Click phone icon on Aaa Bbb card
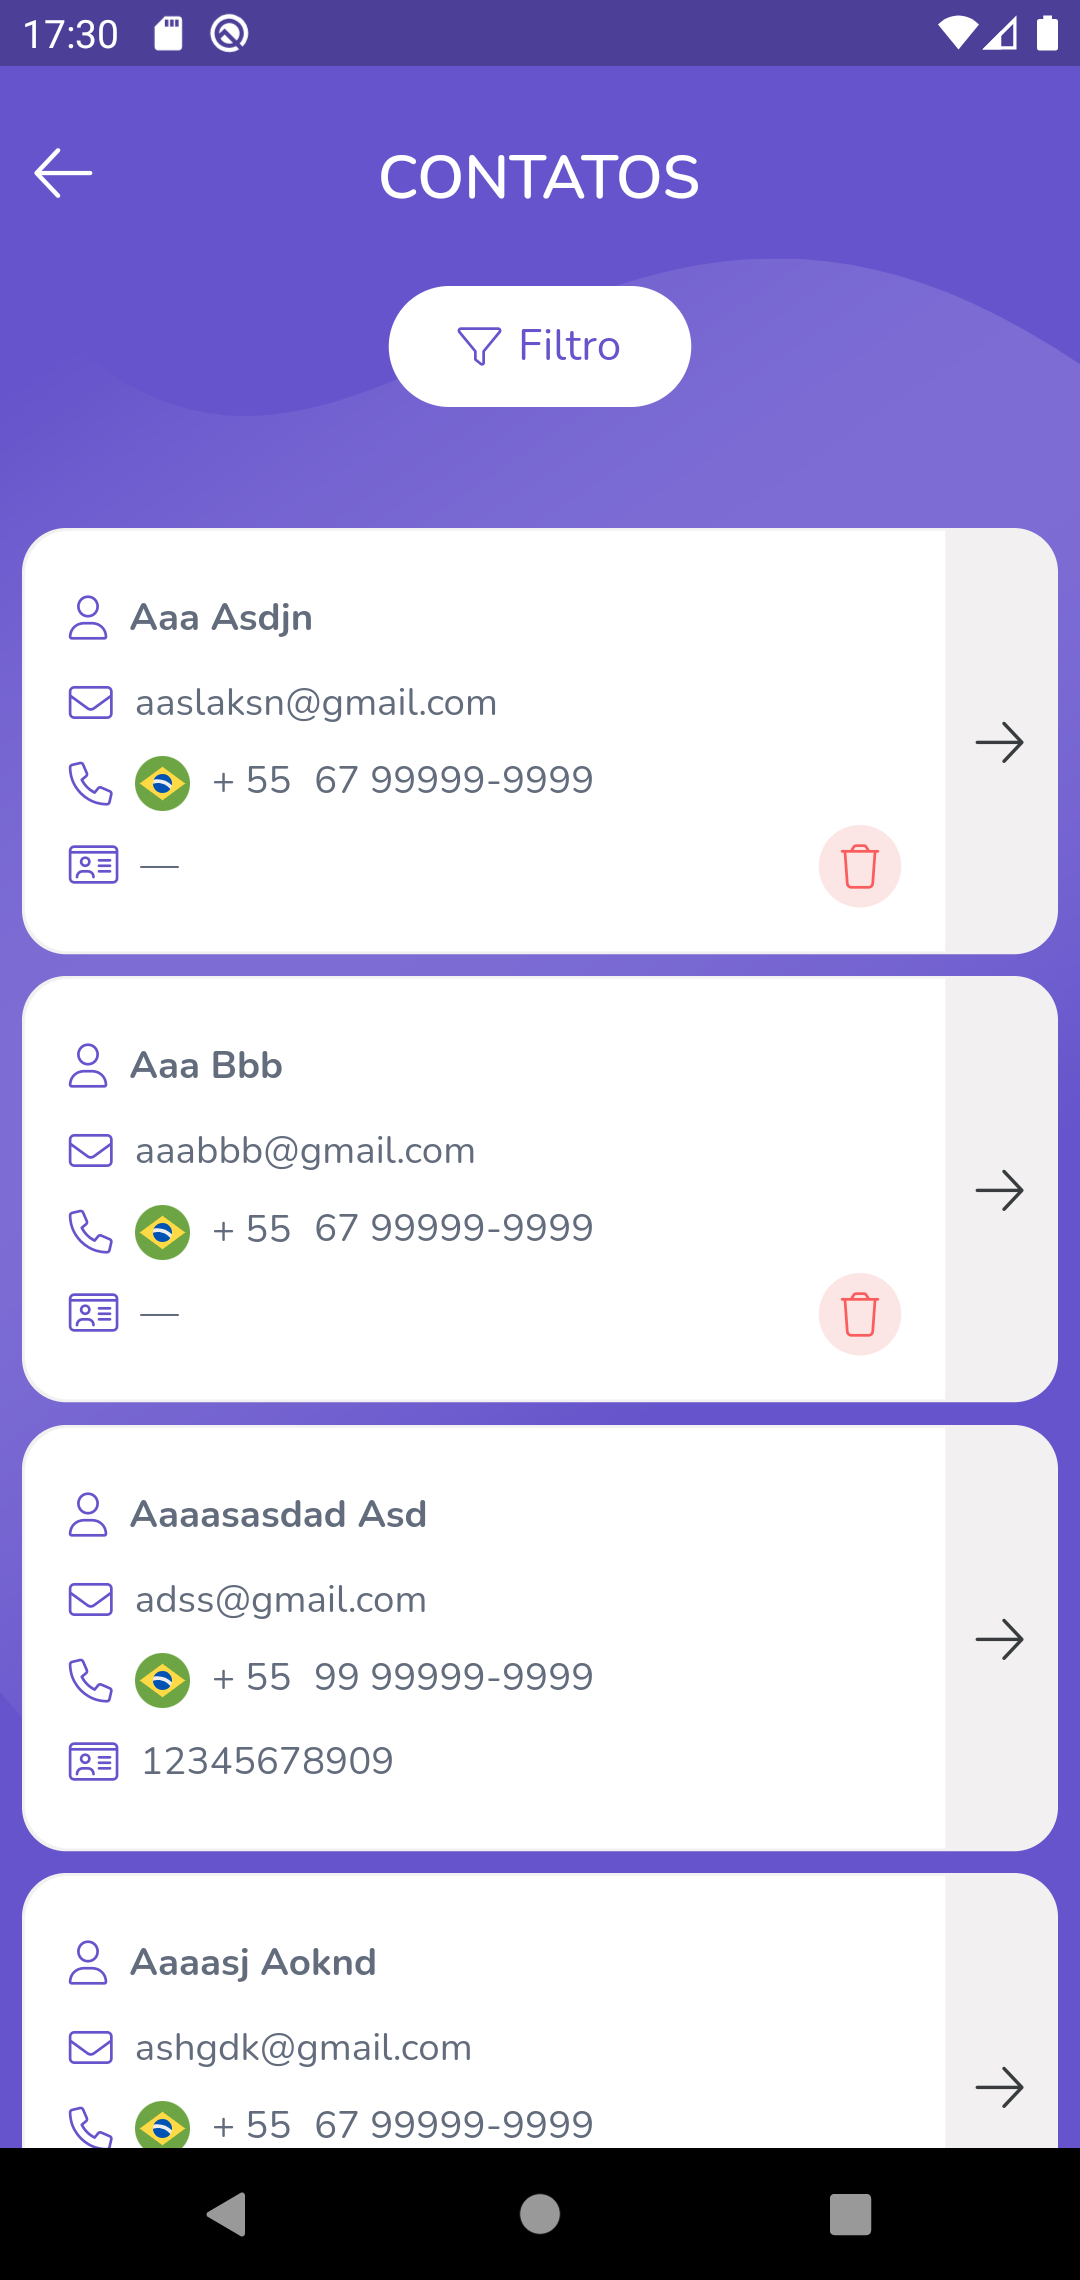Screen dimensions: 1080x2280 pos(90,1231)
